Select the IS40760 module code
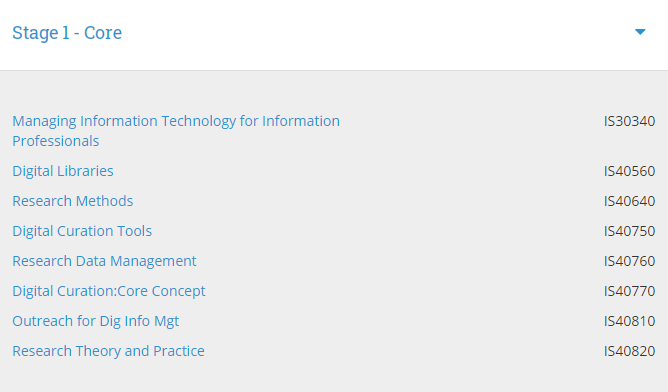The image size is (668, 392). [x=629, y=261]
